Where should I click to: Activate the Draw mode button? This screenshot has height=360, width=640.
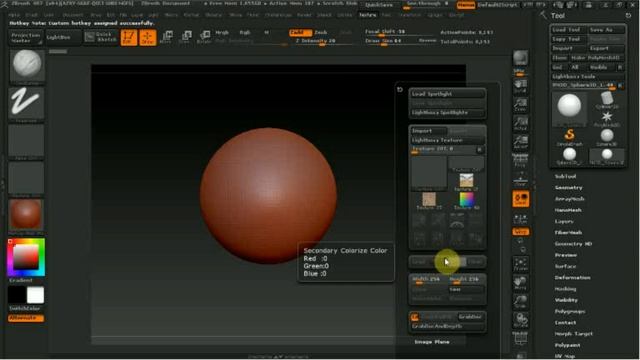147,37
